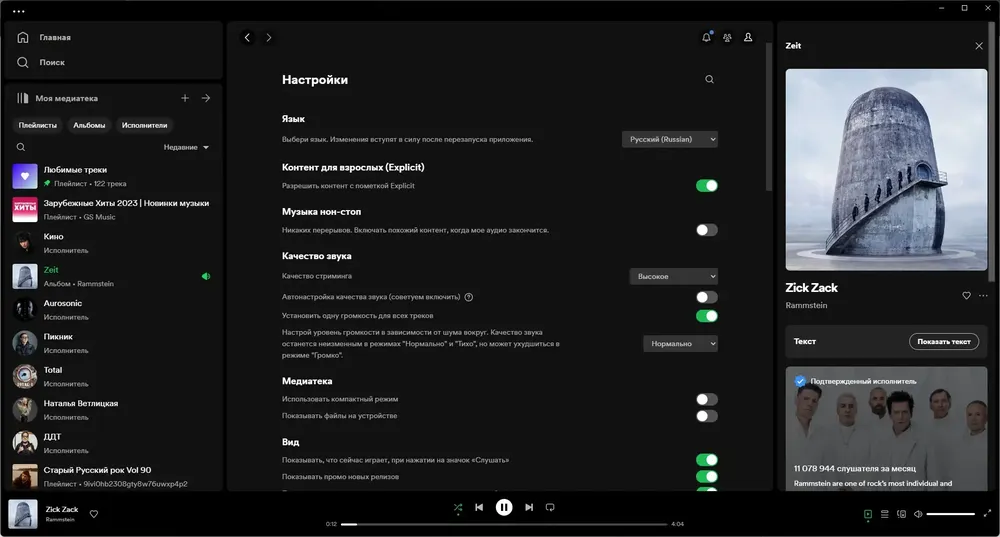Open the play queue icon
The image size is (1000, 537).
pyautogui.click(x=885, y=514)
